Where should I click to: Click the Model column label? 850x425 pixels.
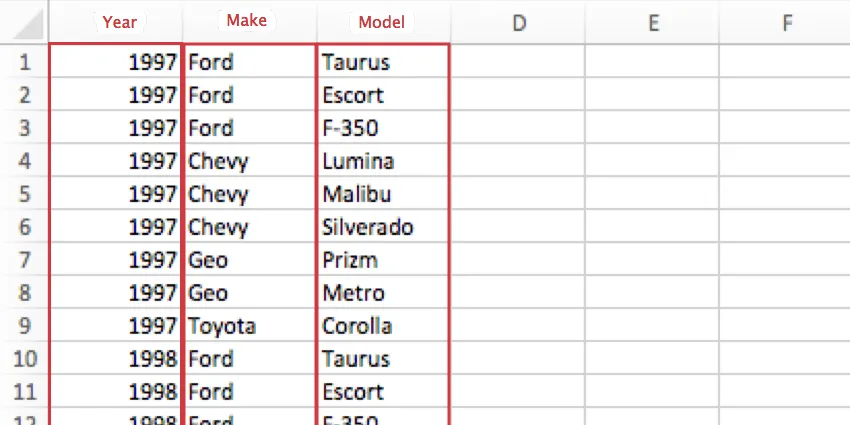point(381,22)
